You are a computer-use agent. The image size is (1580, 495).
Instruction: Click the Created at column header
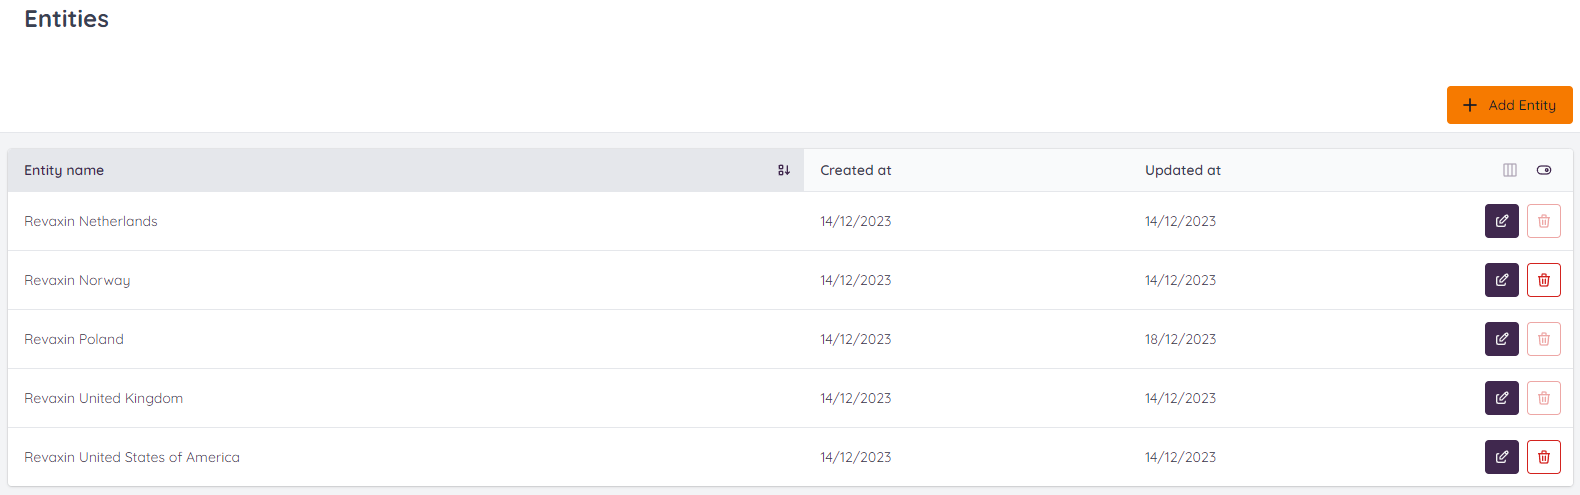(x=856, y=170)
